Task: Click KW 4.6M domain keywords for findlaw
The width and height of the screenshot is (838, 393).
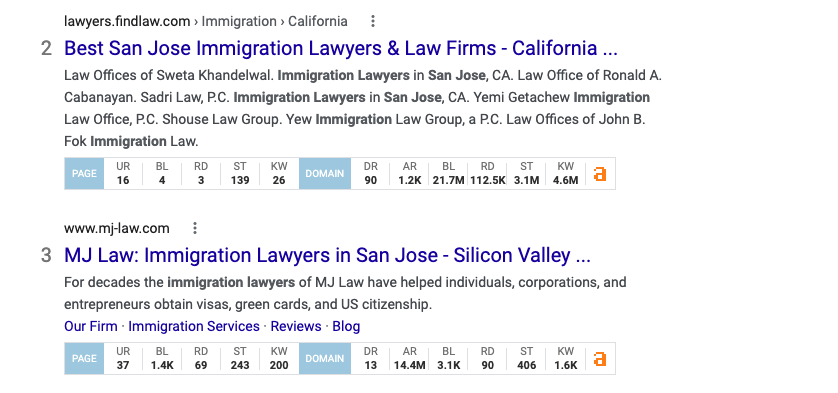Action: 565,174
